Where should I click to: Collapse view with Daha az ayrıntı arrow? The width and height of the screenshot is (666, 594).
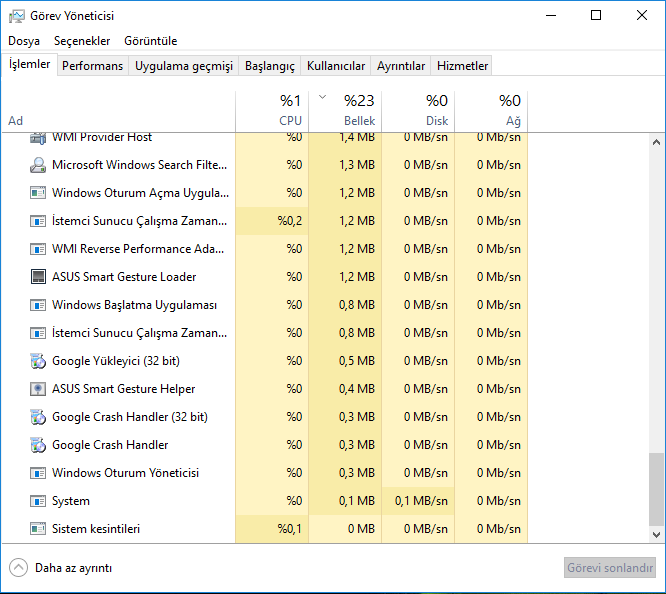click(18, 568)
